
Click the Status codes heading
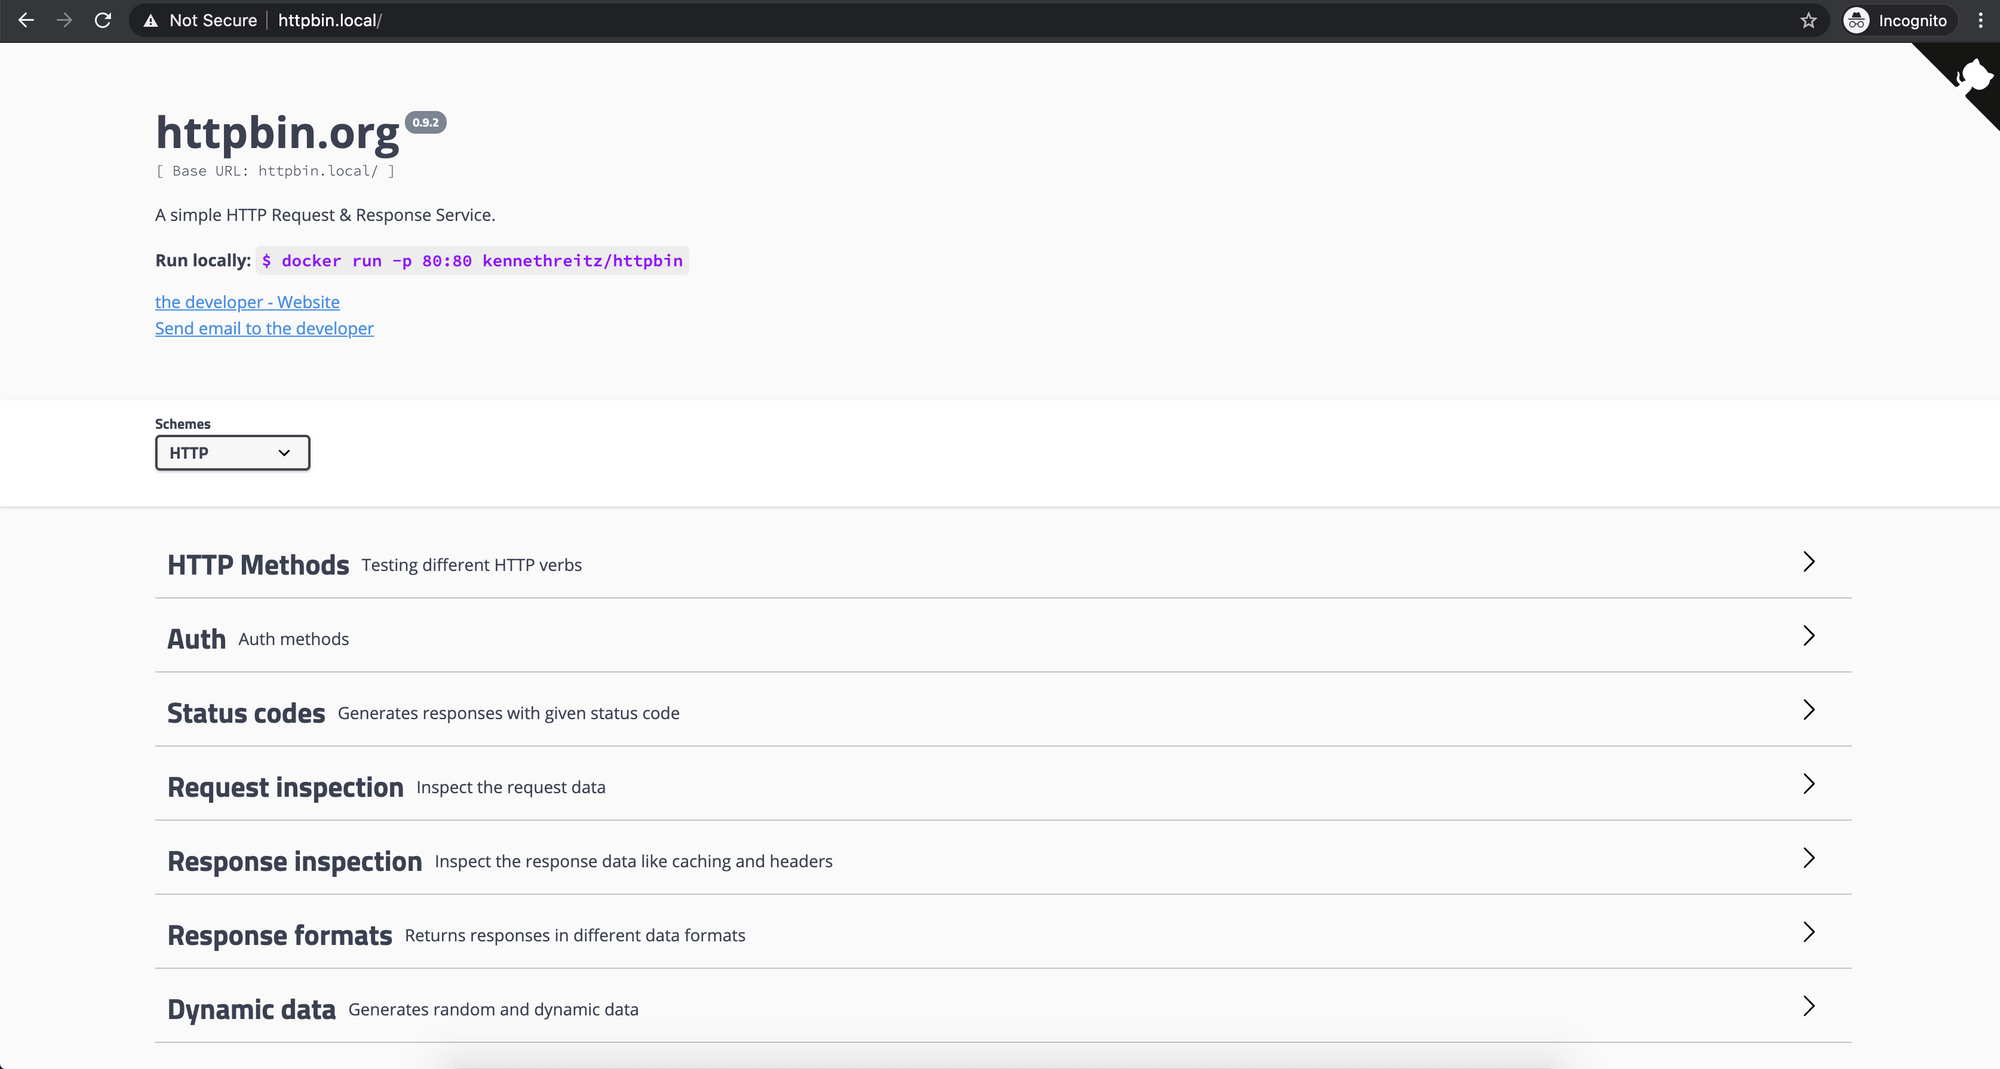click(246, 713)
